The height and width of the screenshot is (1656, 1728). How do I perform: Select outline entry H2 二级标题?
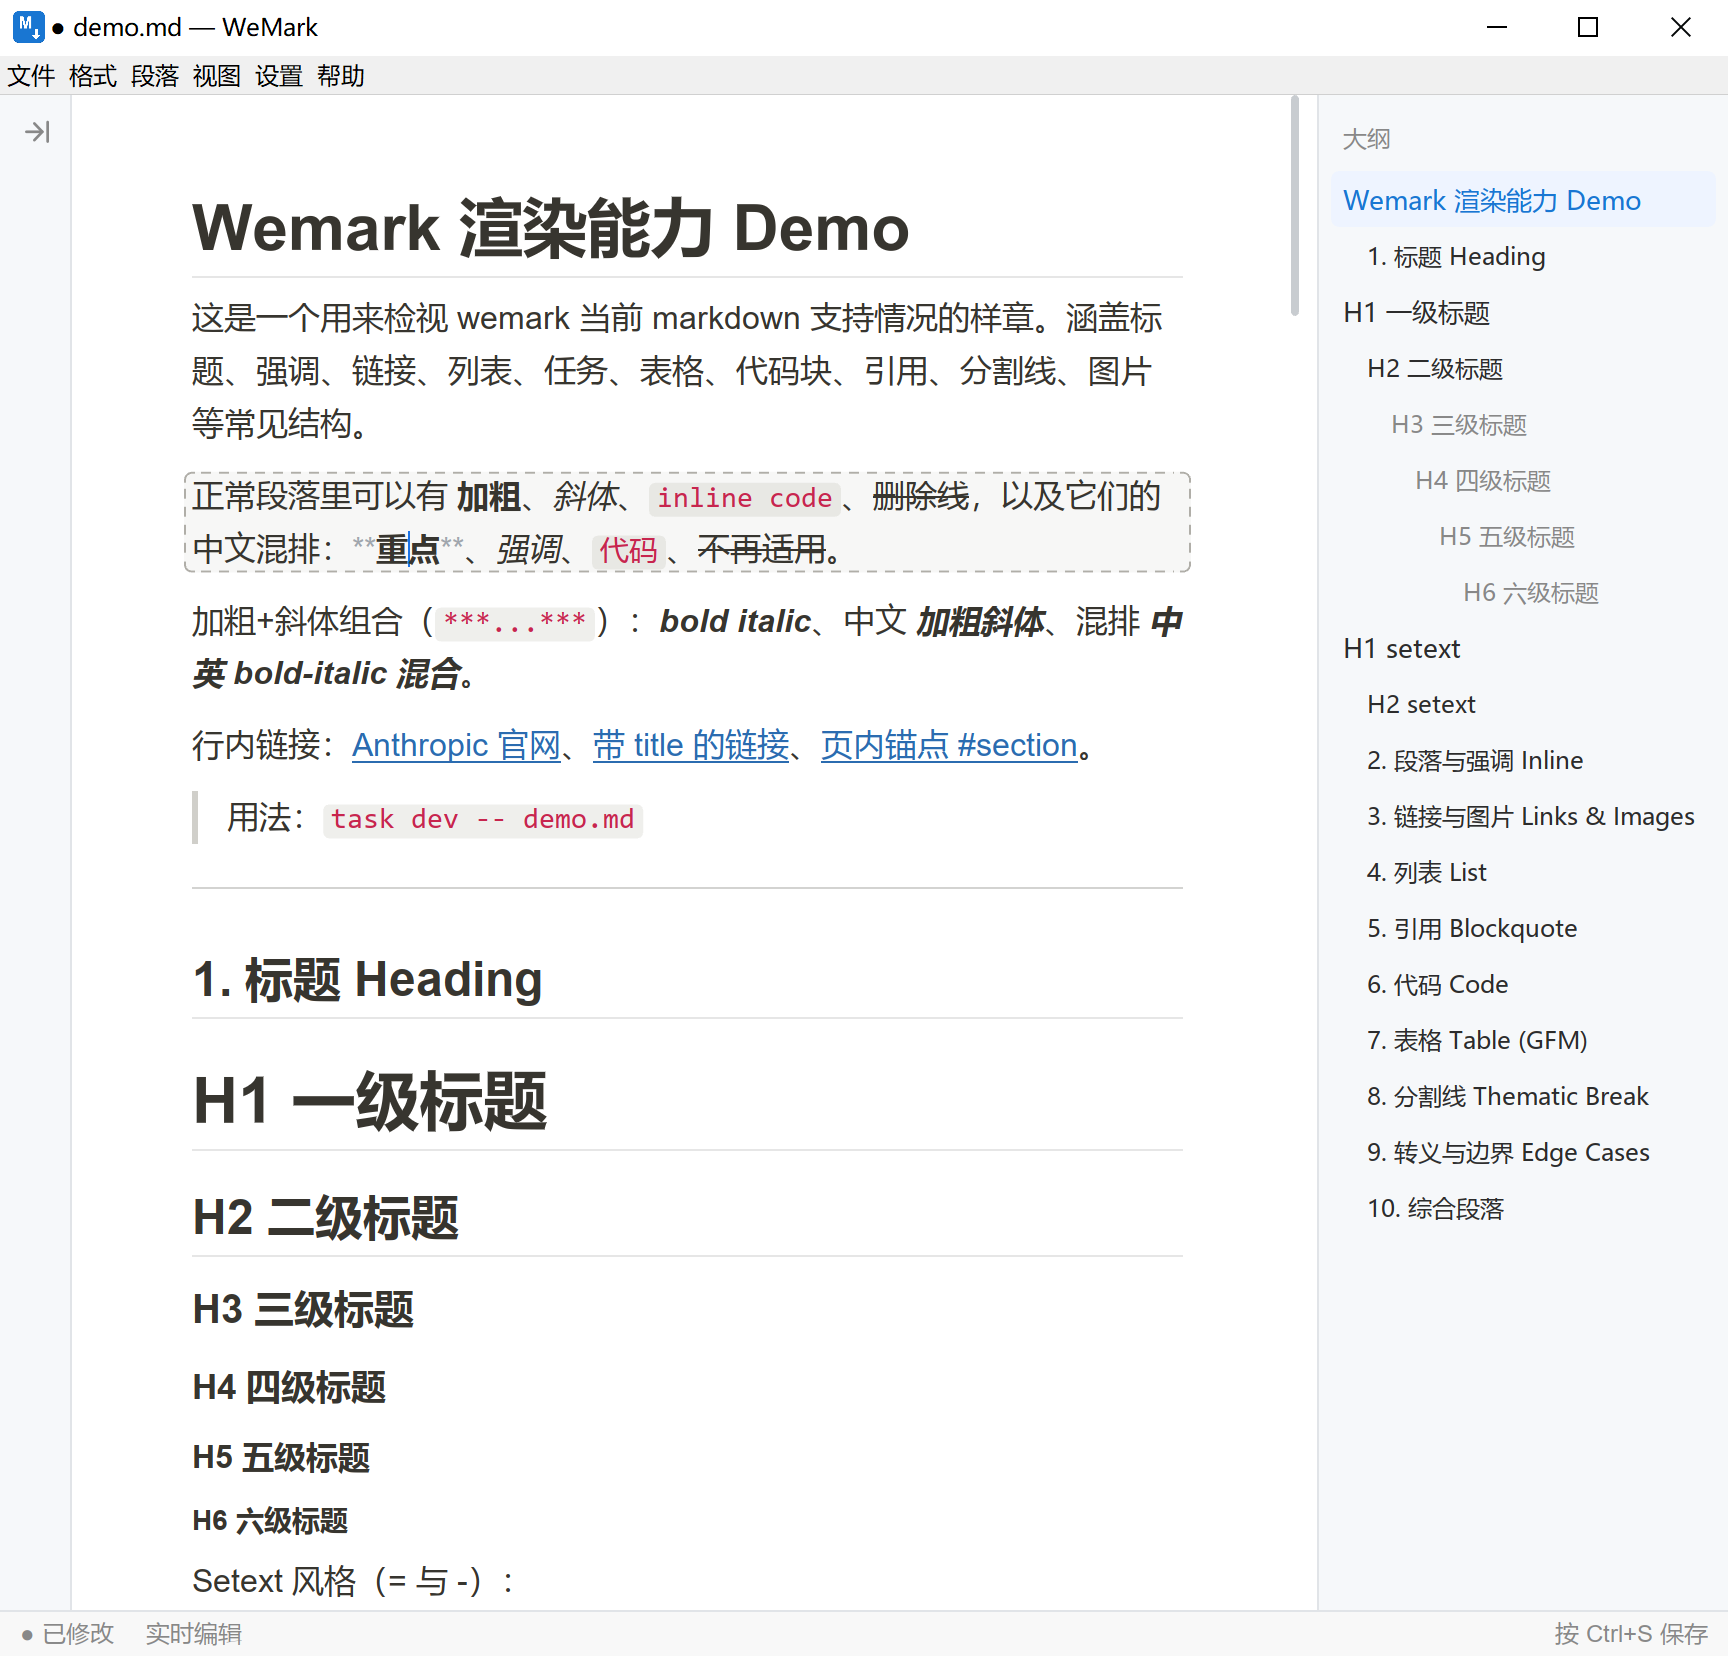point(1523,369)
